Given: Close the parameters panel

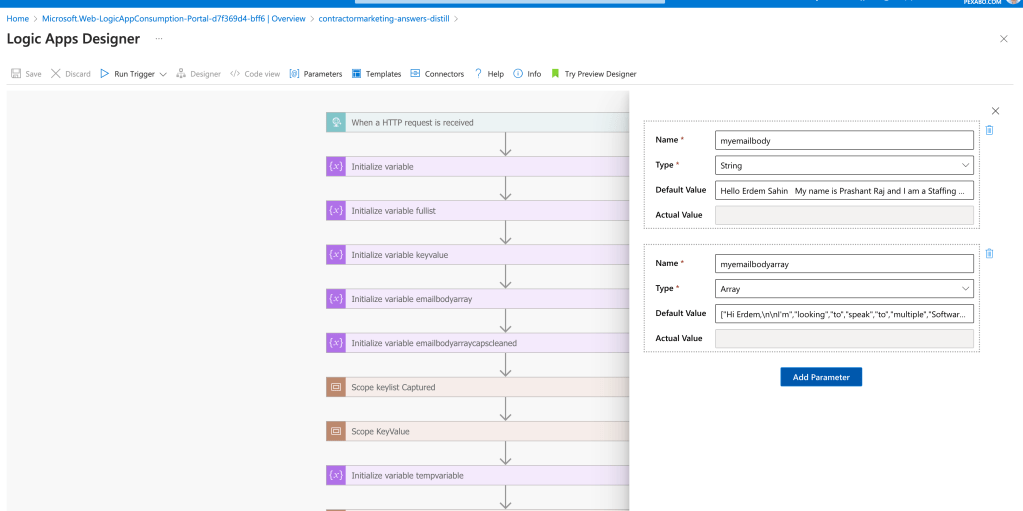Looking at the screenshot, I should (x=995, y=111).
